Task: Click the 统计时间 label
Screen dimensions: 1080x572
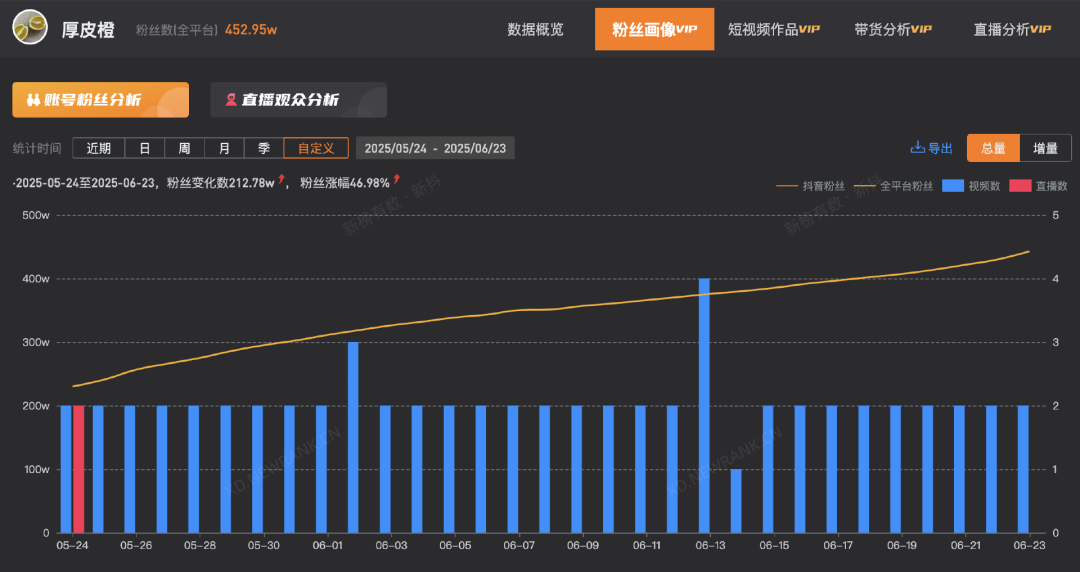Action: (x=37, y=148)
